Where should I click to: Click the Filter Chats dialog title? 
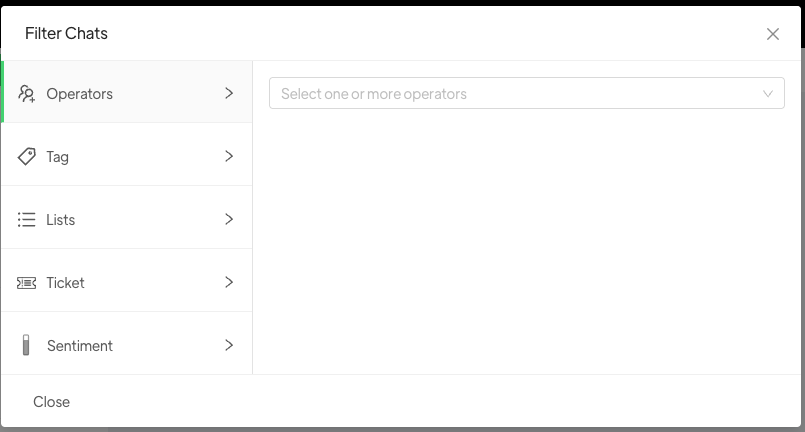[x=66, y=33]
